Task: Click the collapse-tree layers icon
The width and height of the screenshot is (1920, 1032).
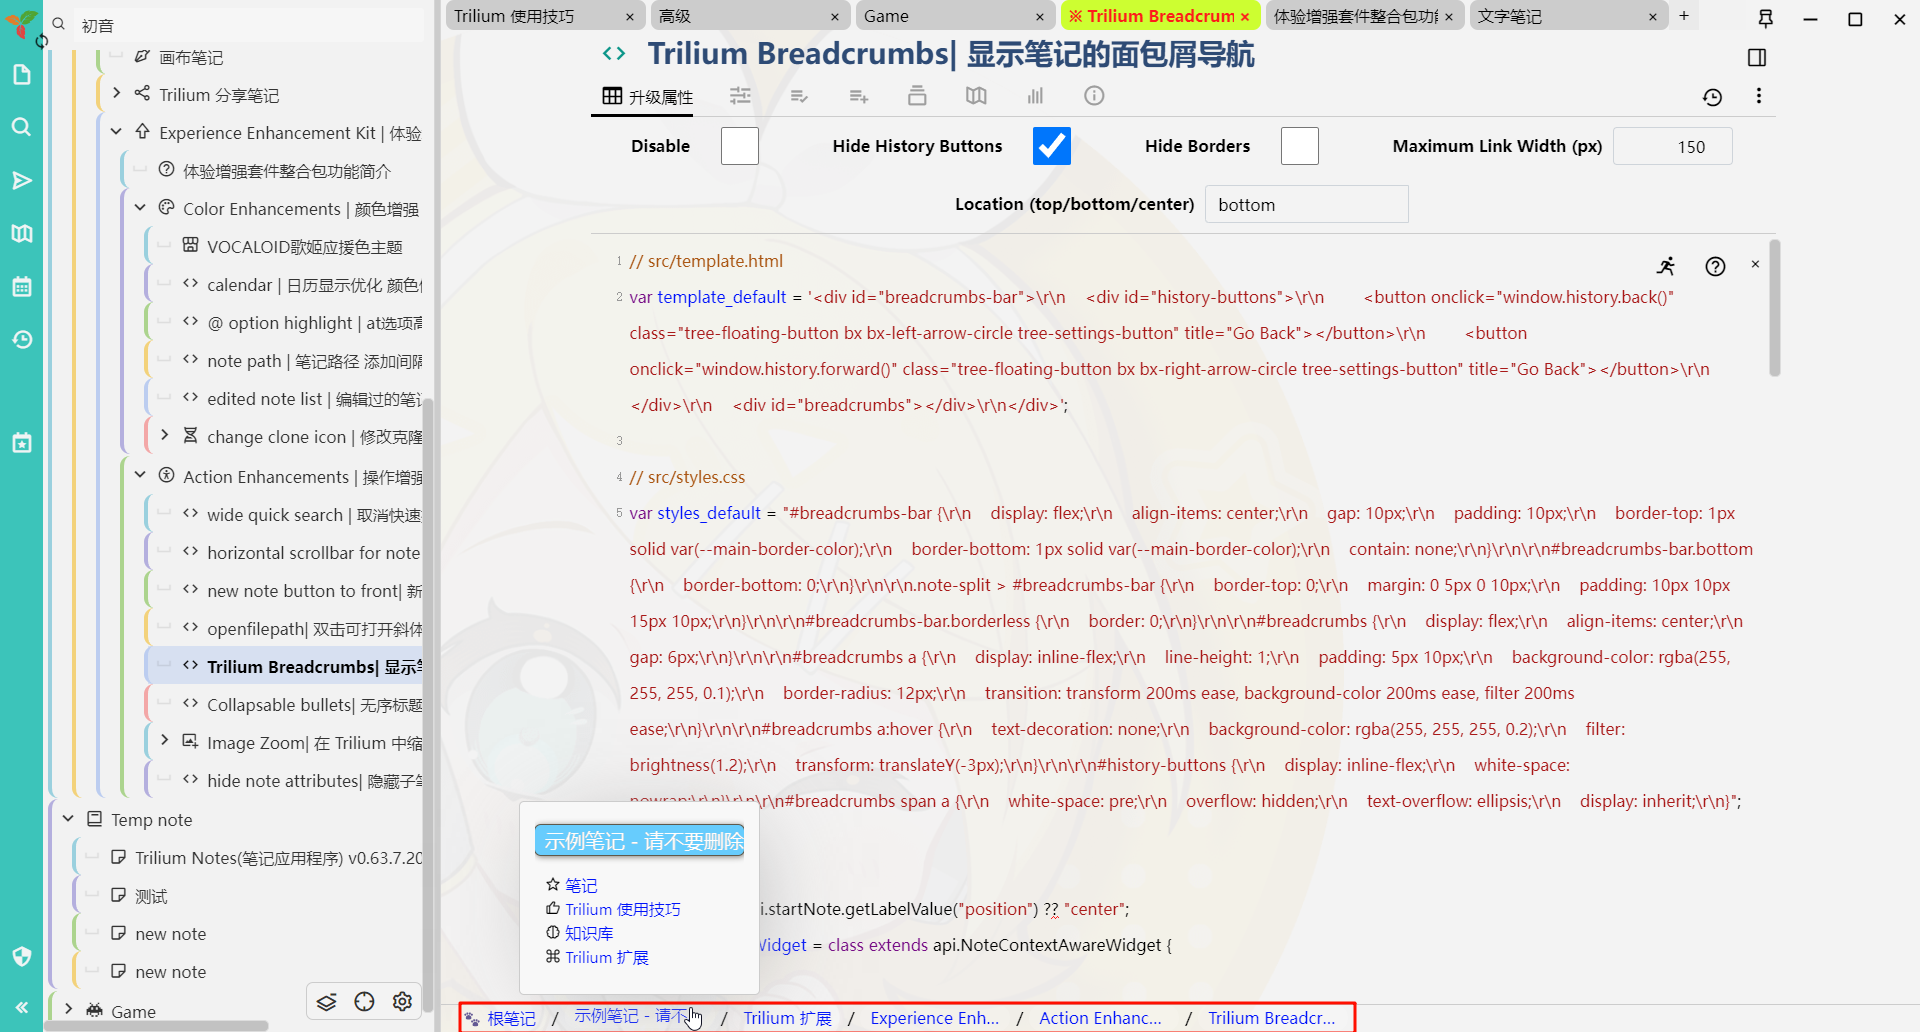Action: point(327,1001)
